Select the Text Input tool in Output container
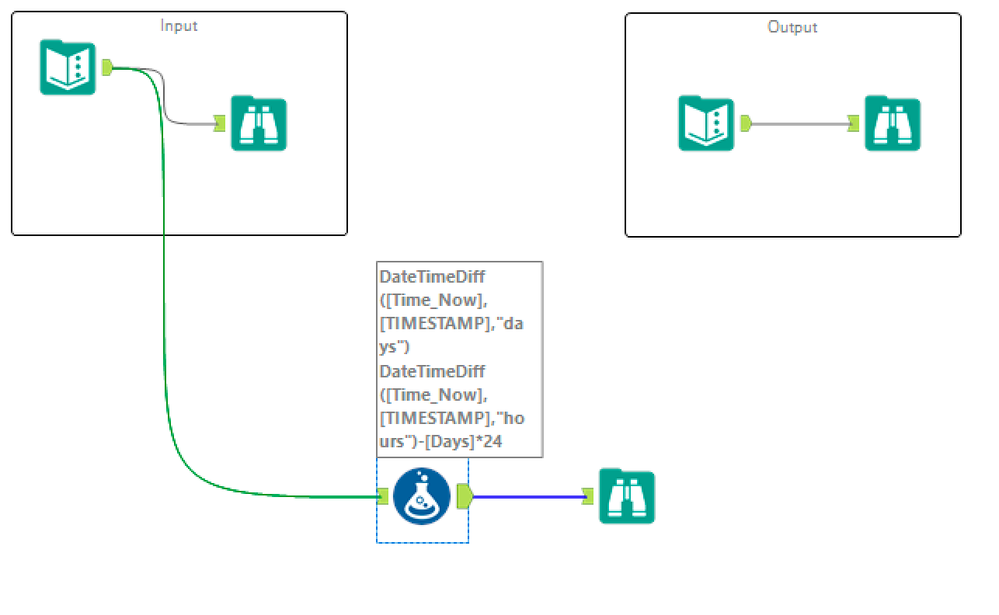The image size is (999, 615). pos(706,123)
